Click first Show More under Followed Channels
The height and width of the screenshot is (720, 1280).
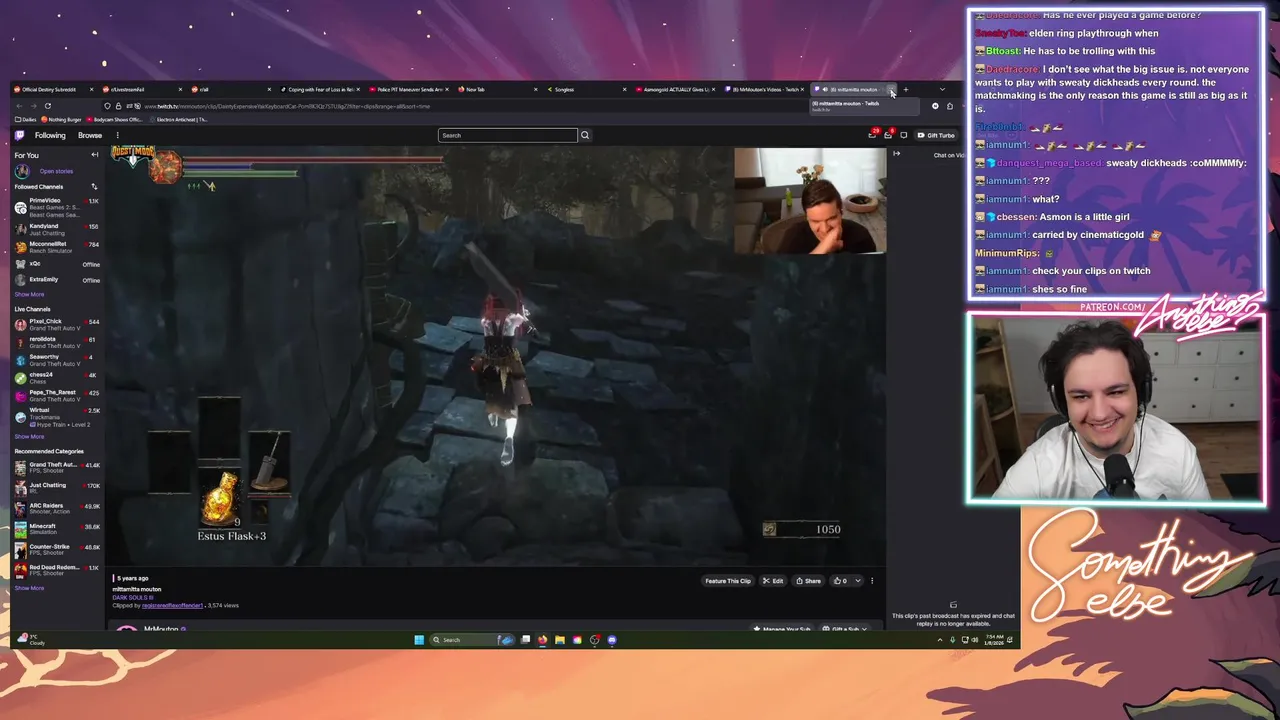[29, 294]
